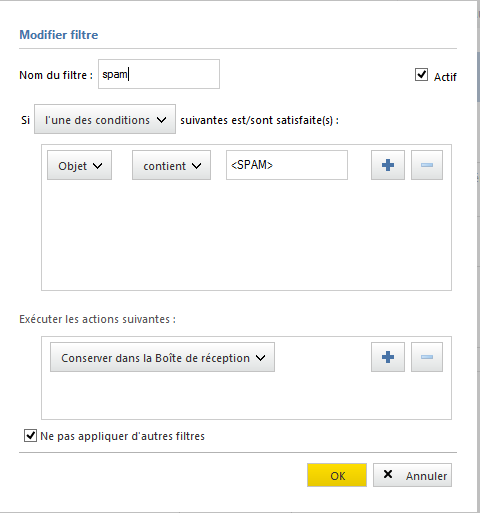Cancel editing with the Annuler button
480x513 pixels.
tap(412, 475)
